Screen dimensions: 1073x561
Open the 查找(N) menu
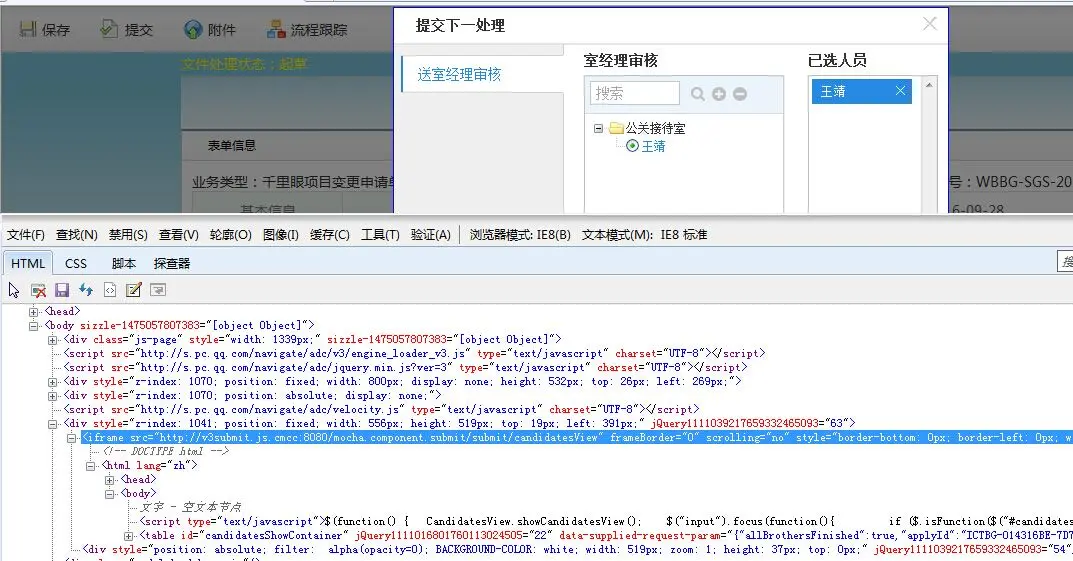point(77,235)
